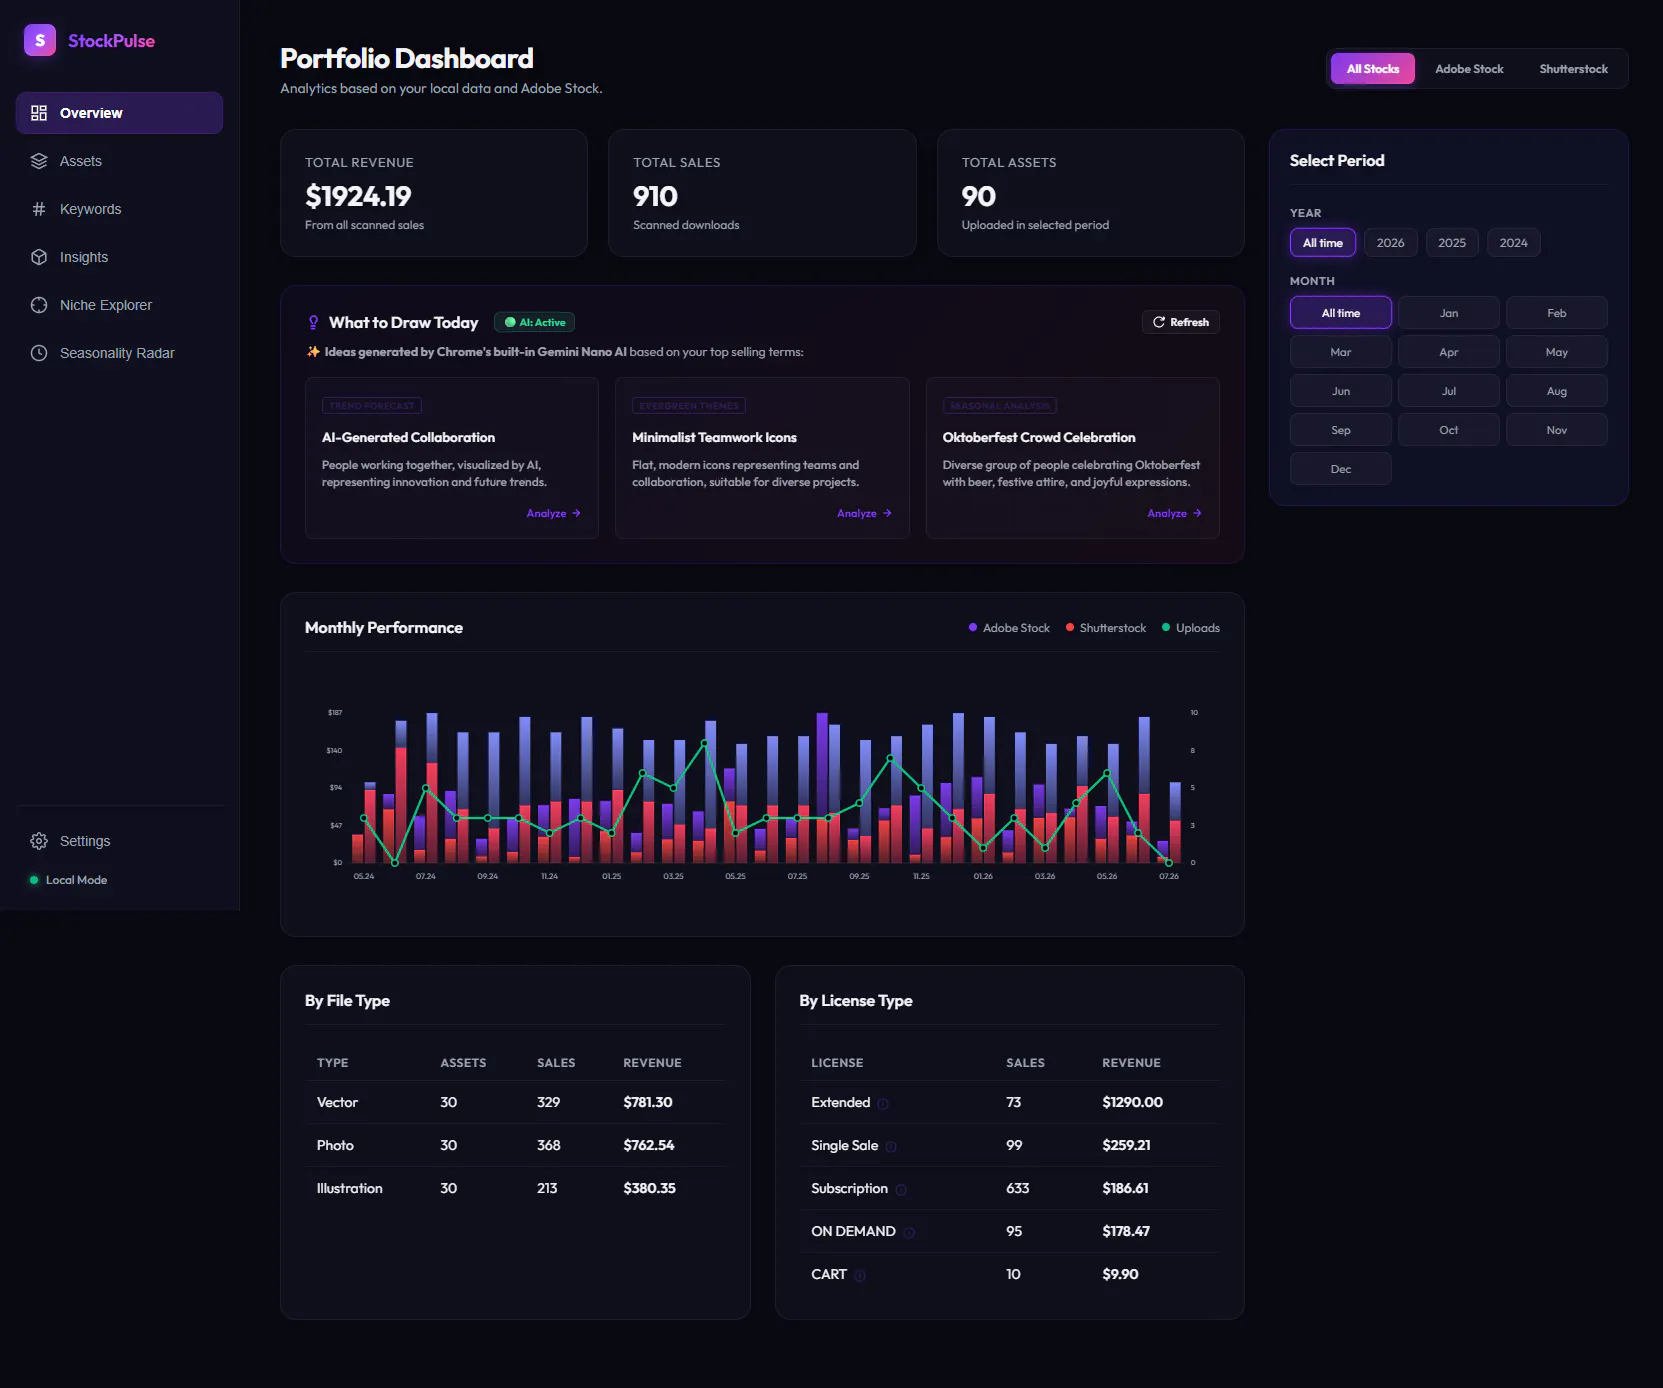Click the sparkle icon before Ideas generated text
This screenshot has height=1388, width=1663.
click(x=313, y=352)
